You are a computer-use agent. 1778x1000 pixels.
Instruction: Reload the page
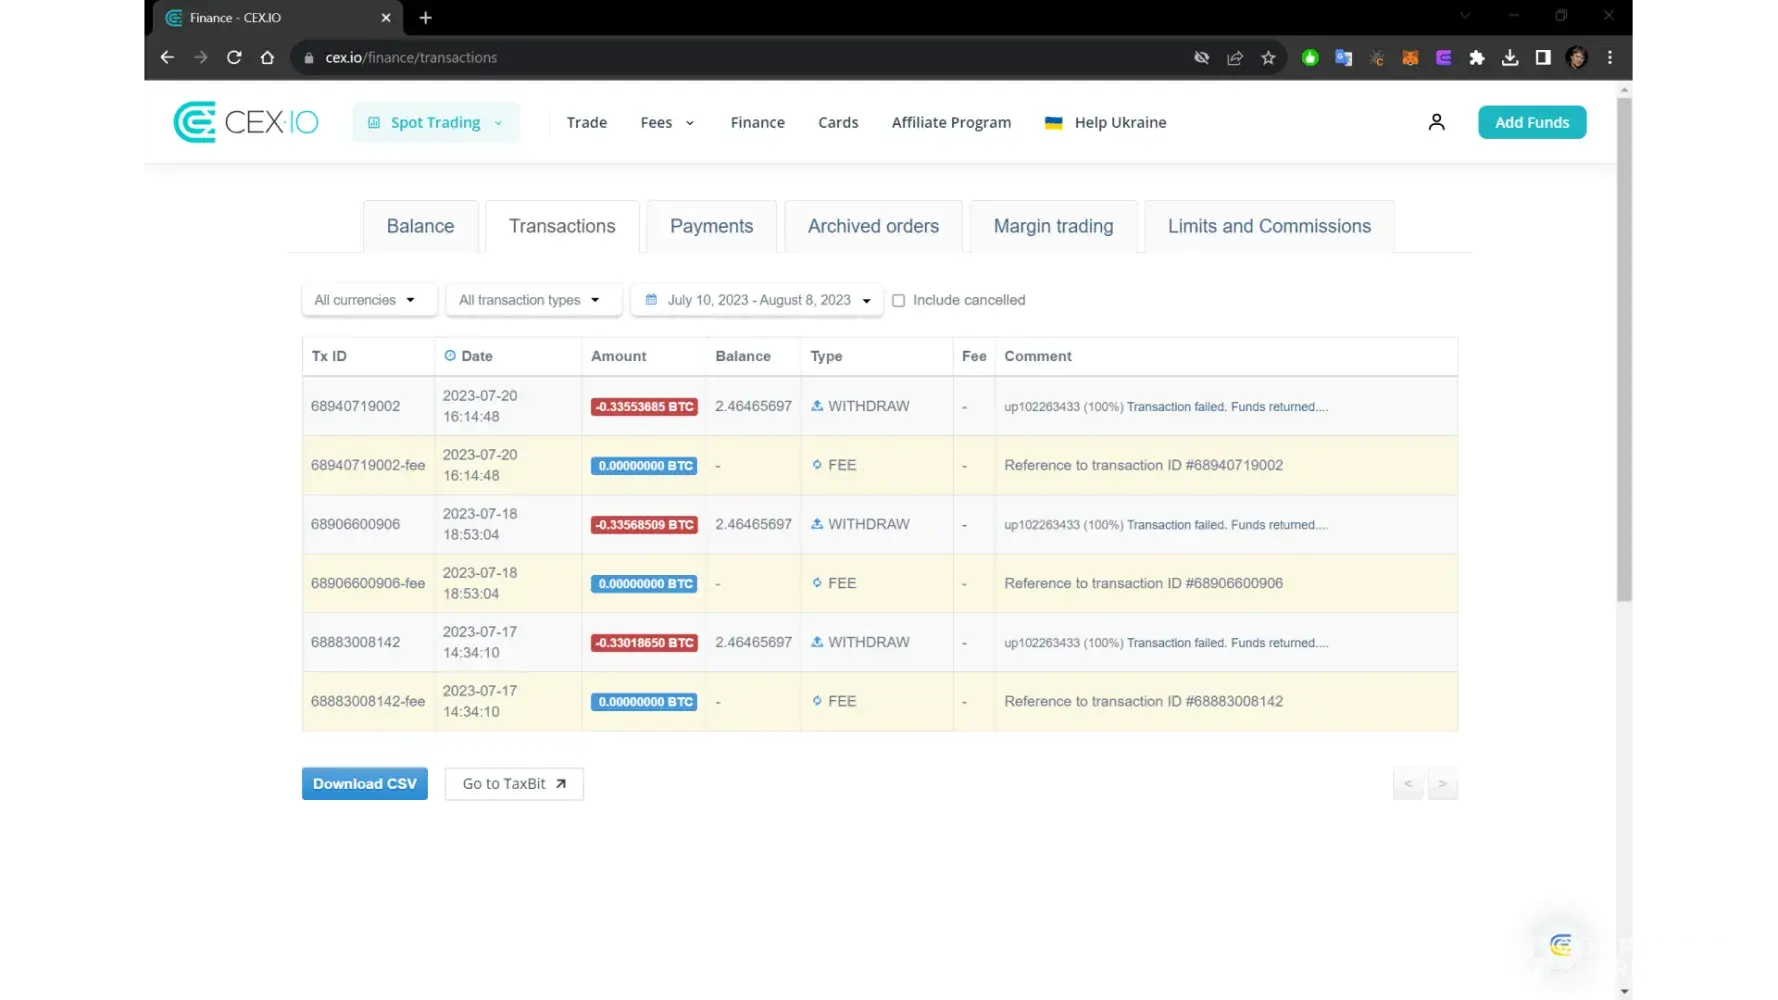234,58
